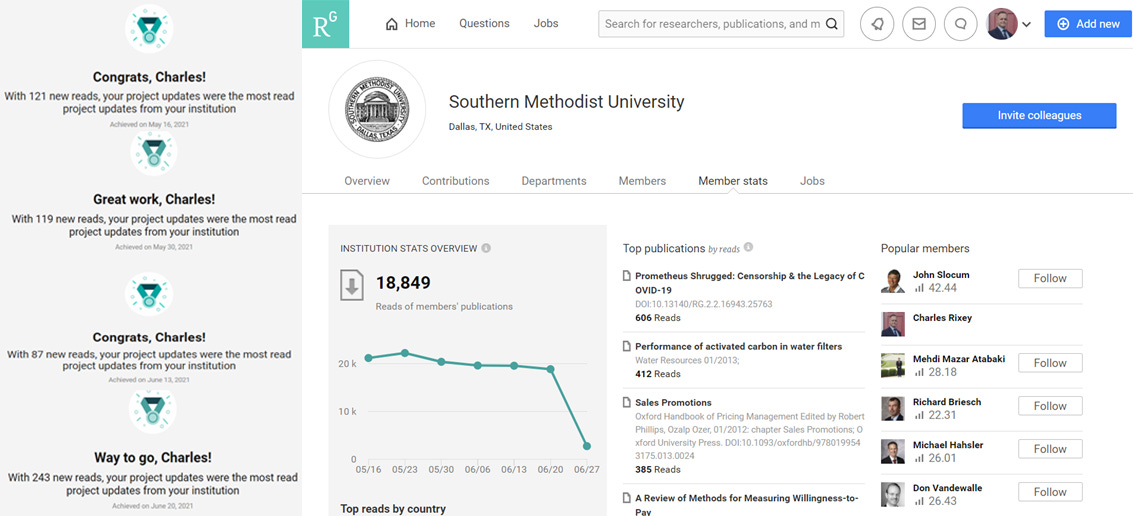The height and width of the screenshot is (516, 1133).
Task: Click the info icon beside Top publications
Action: tap(749, 247)
